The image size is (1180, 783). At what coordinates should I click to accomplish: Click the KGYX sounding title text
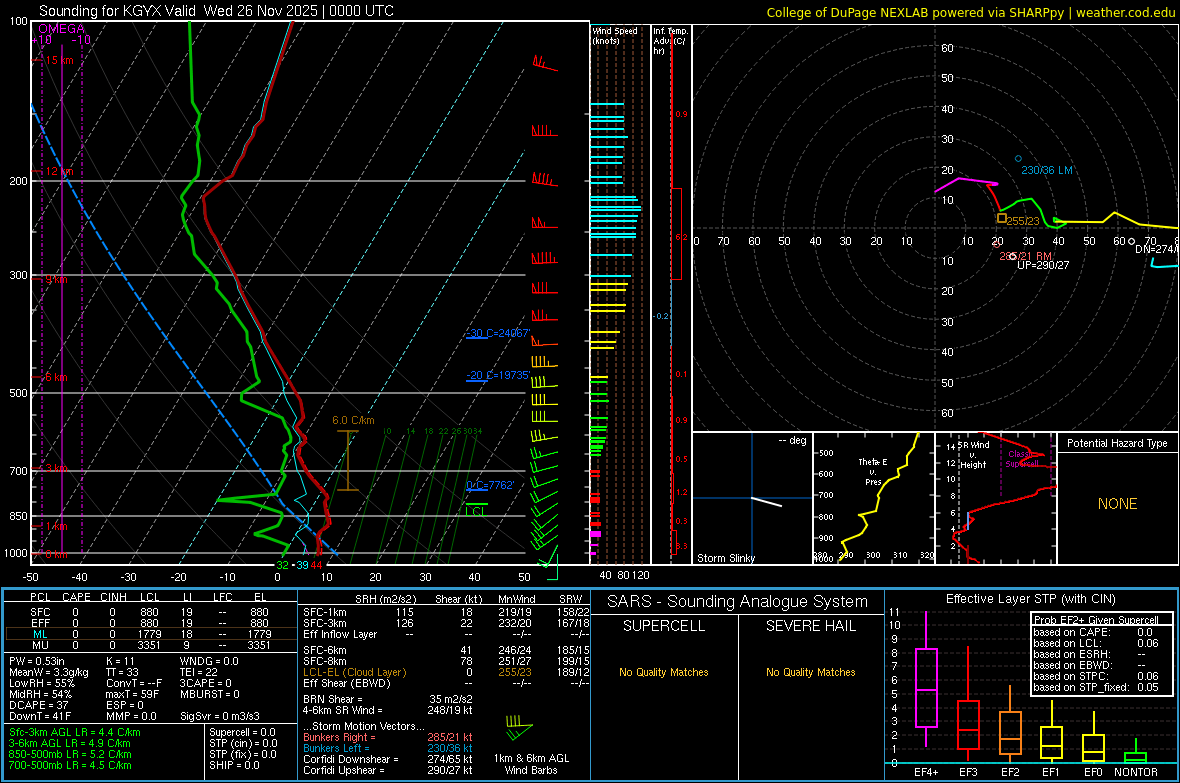pyautogui.click(x=216, y=11)
